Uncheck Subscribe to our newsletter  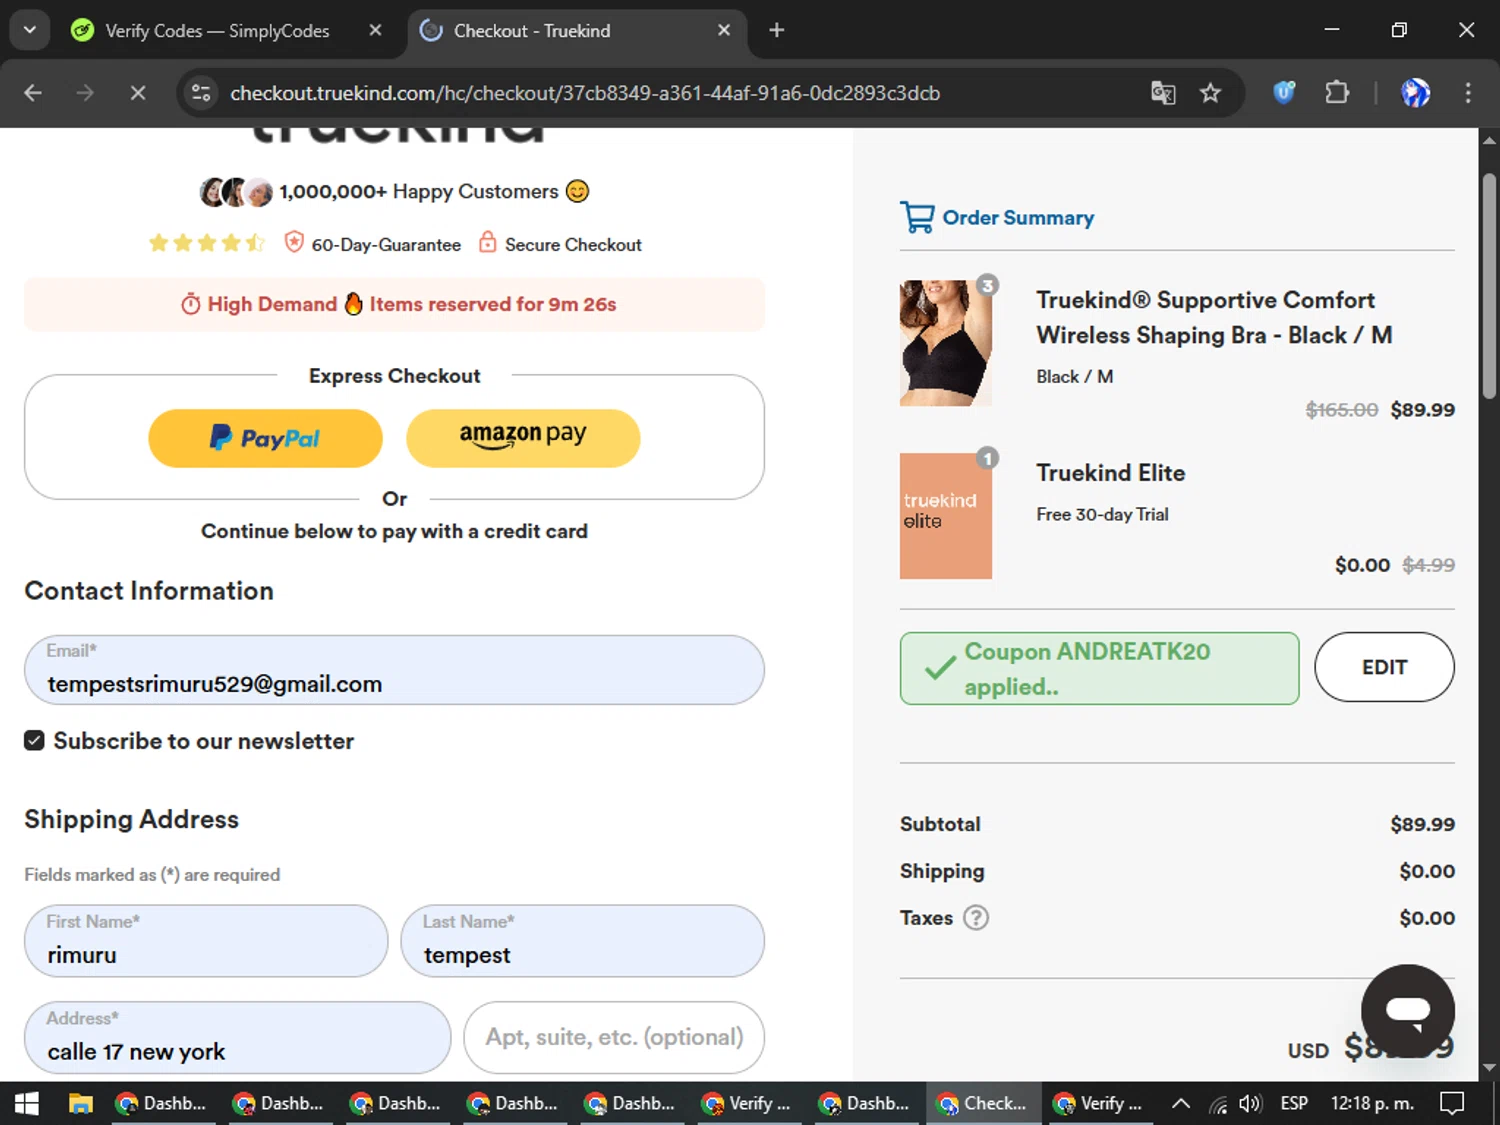34,741
